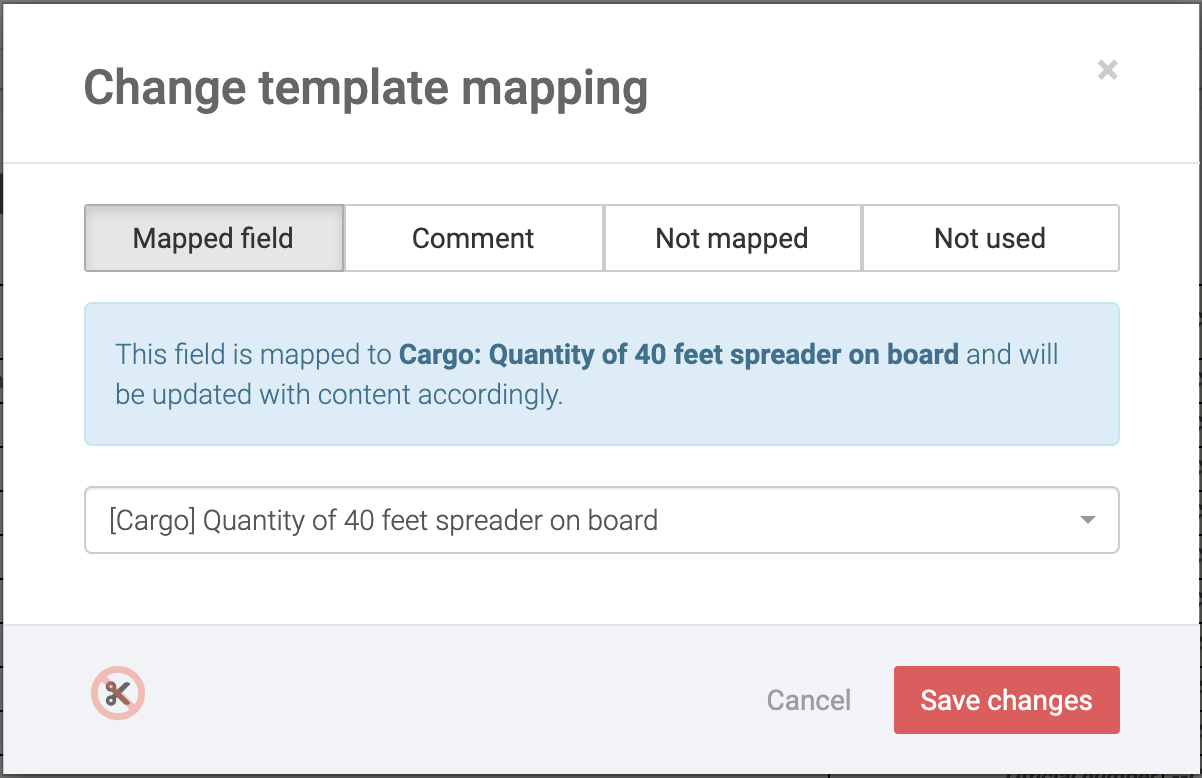Click the bold Cargo mapping name text

click(678, 354)
